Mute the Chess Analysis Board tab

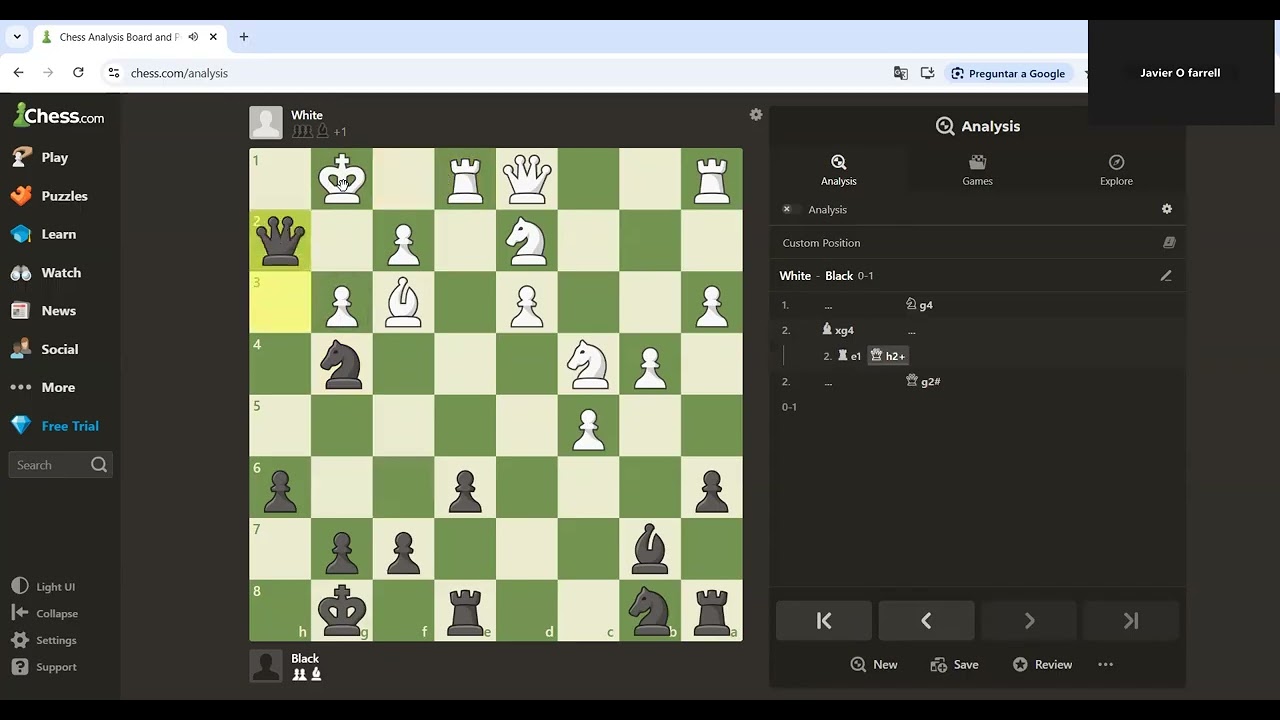pyautogui.click(x=193, y=37)
